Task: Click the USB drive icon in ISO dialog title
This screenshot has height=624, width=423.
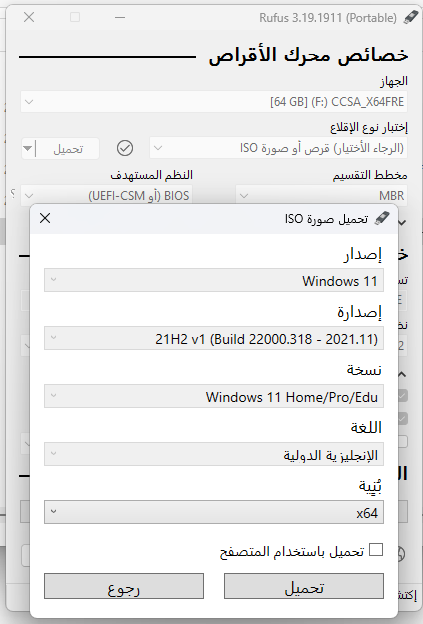Action: coord(382,218)
